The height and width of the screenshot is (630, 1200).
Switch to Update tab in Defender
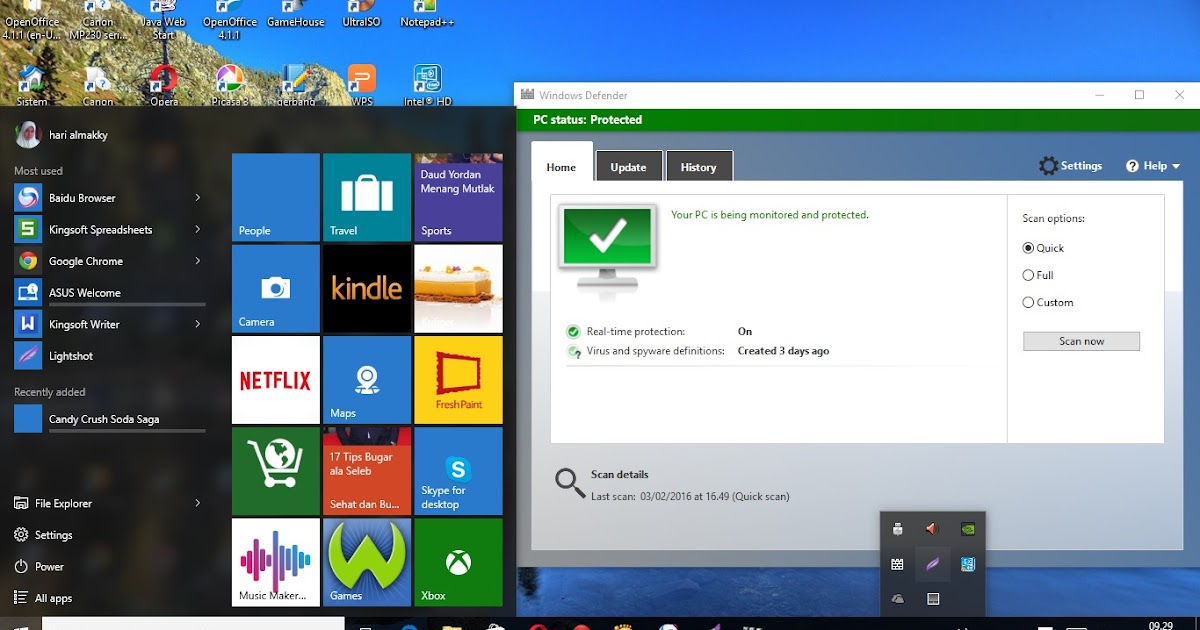pyautogui.click(x=629, y=167)
